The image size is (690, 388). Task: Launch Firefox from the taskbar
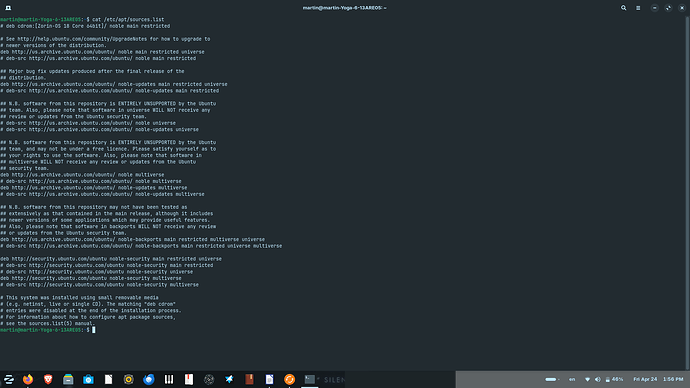pyautogui.click(x=28, y=379)
